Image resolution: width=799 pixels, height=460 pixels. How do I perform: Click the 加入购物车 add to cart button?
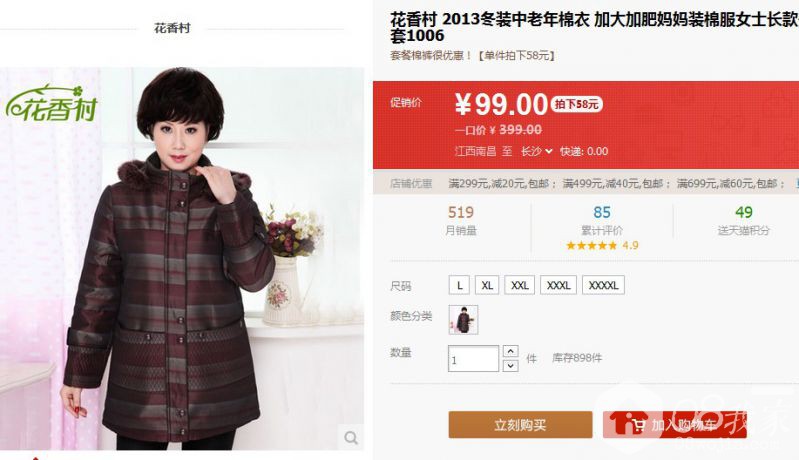(675, 424)
